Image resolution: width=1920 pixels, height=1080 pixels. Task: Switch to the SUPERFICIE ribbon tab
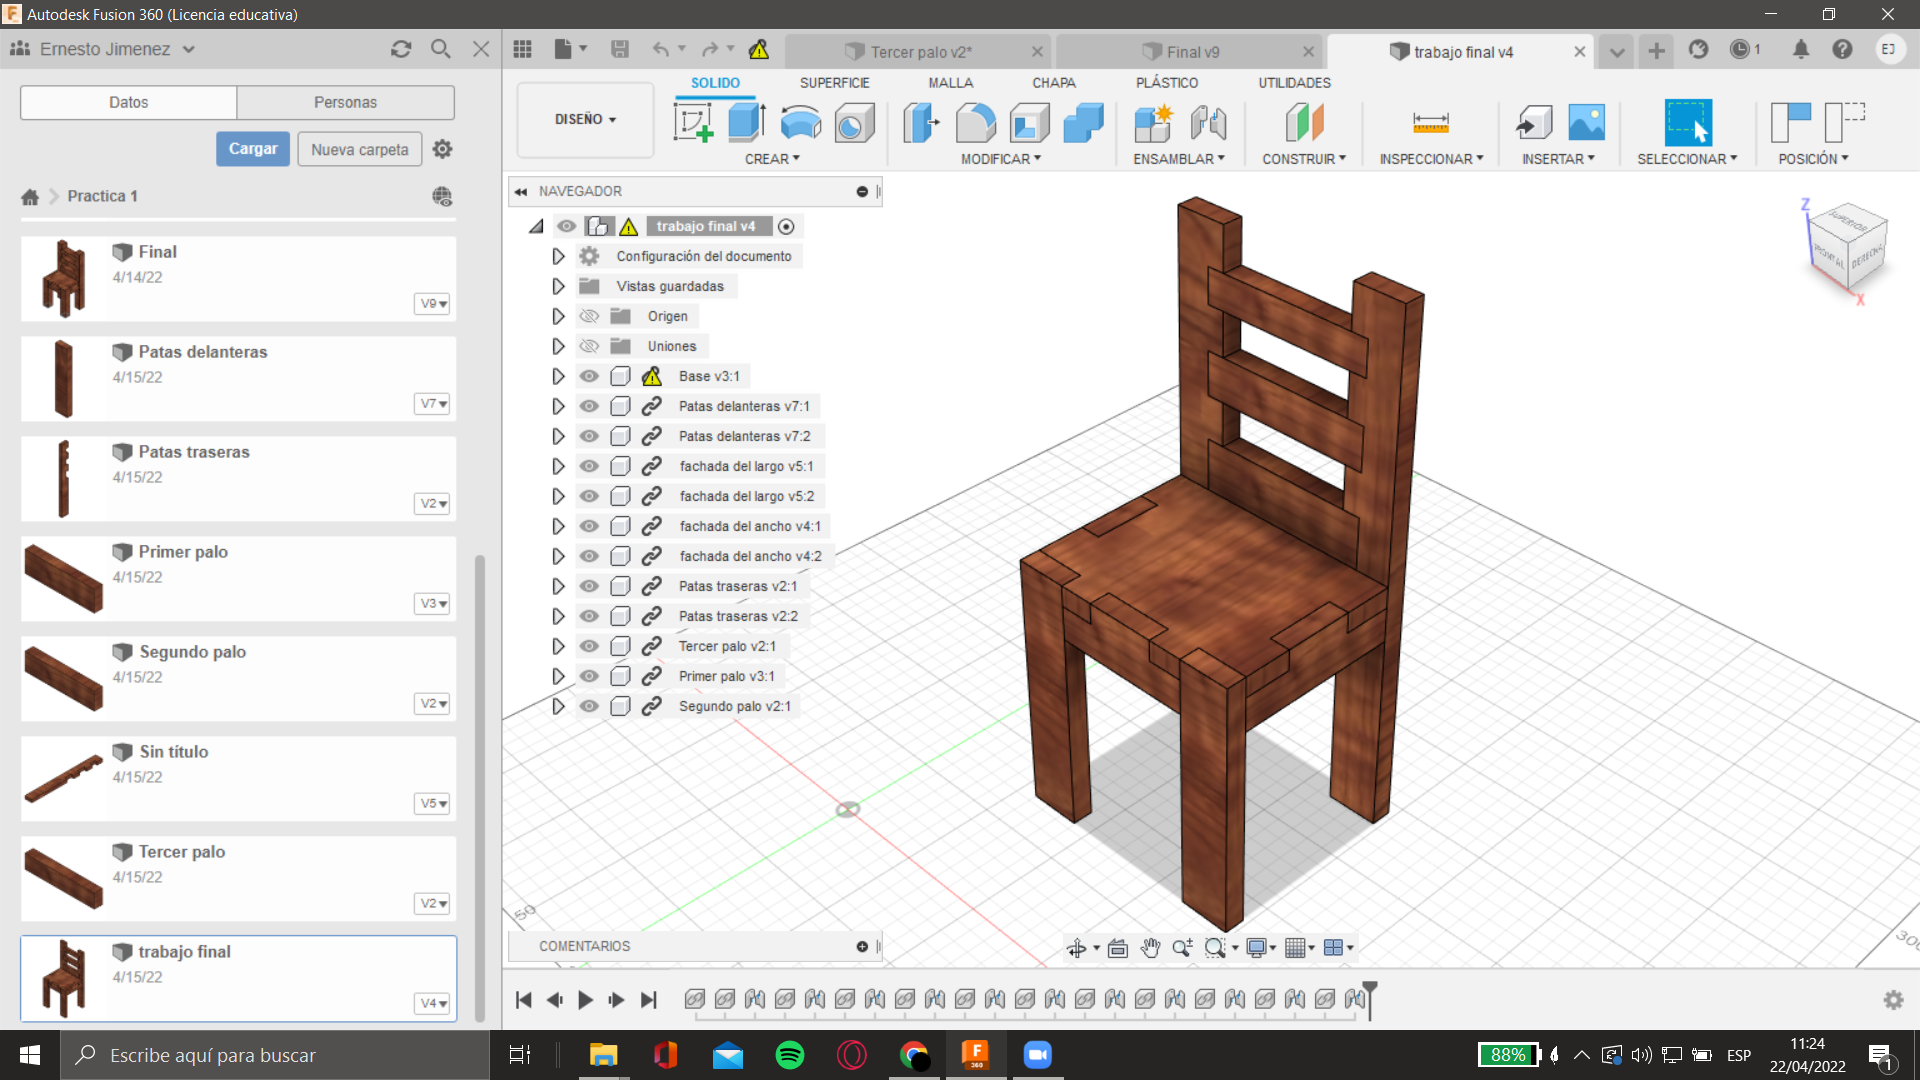(x=834, y=83)
